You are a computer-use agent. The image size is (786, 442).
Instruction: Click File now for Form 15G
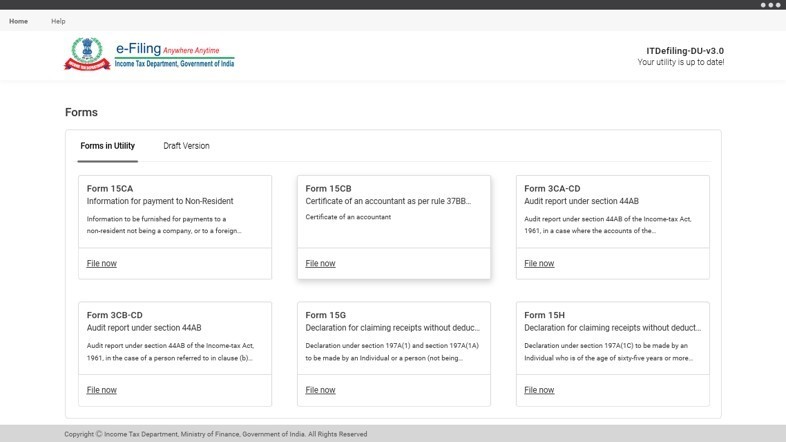click(x=320, y=390)
